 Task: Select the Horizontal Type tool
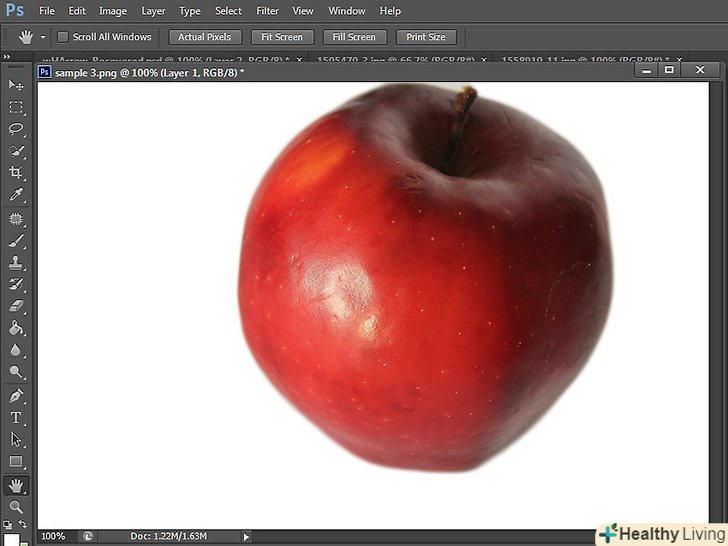coord(16,417)
